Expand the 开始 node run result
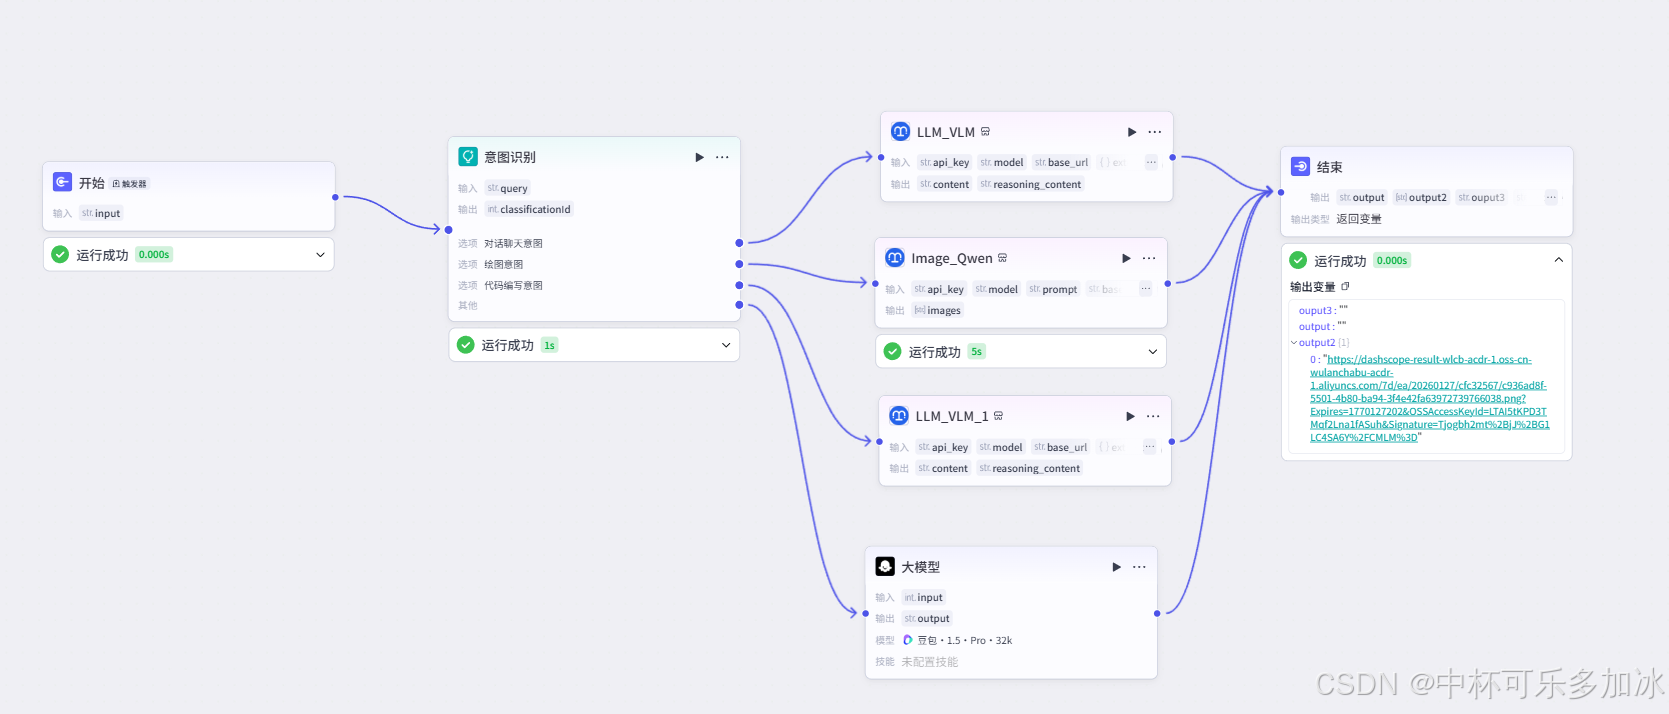Image resolution: width=1669 pixels, height=714 pixels. [320, 255]
